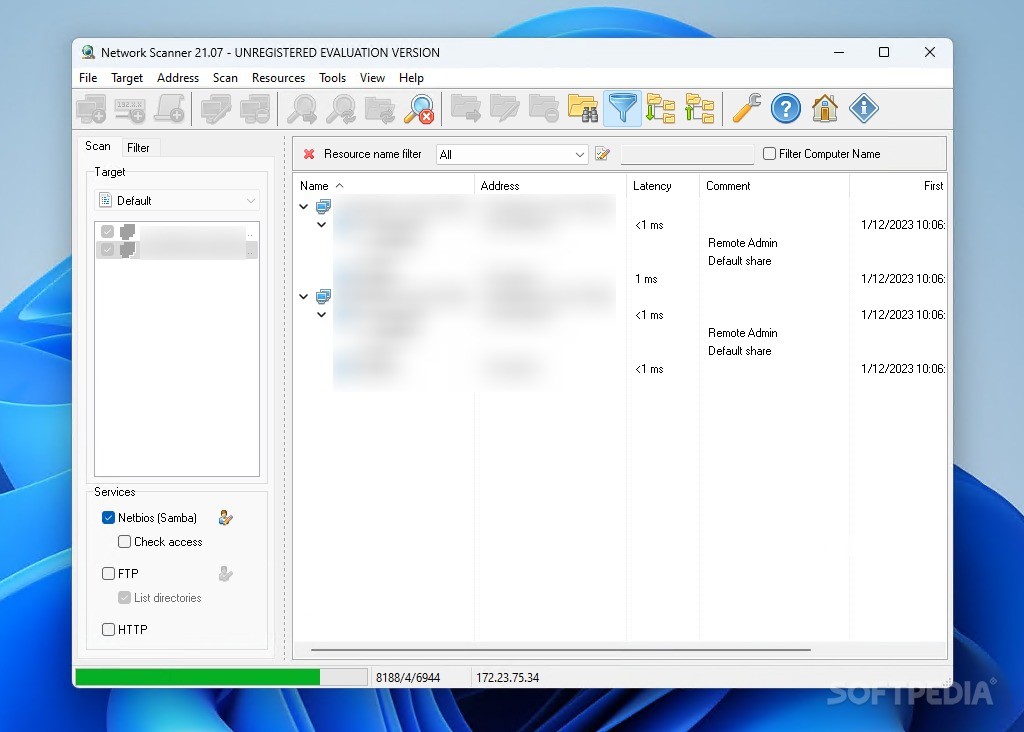This screenshot has height=732, width=1024.
Task: Click collapse tree green up arrow icon
Action: 699,108
